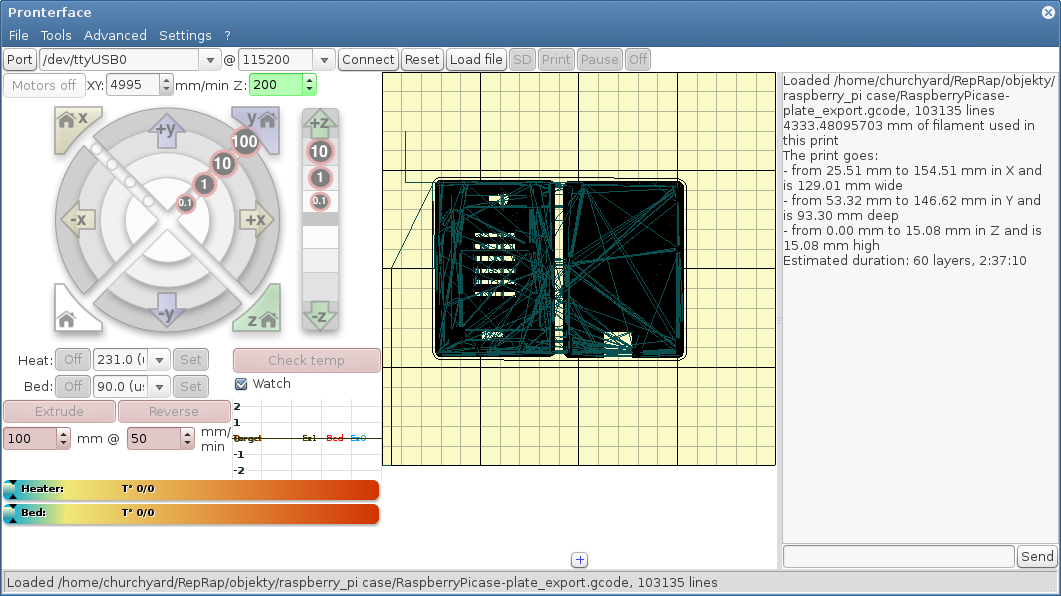
Task: Jog the print head in +Y direction
Action: tap(166, 128)
